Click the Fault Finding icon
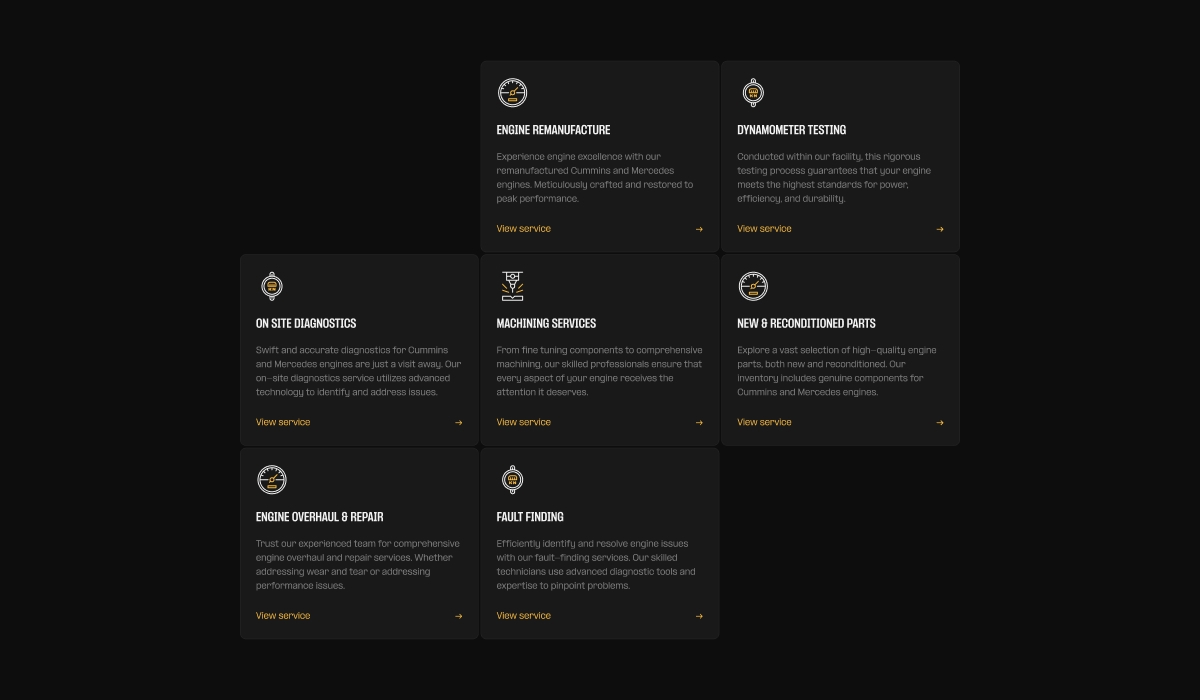Image resolution: width=1200 pixels, height=700 pixels. [x=512, y=480]
